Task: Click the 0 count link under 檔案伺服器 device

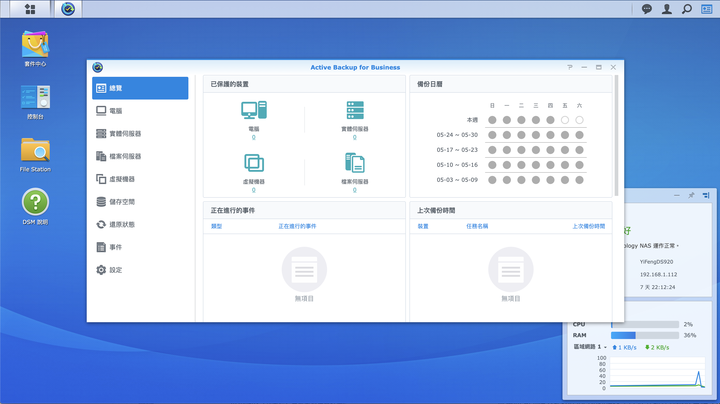Action: (354, 190)
